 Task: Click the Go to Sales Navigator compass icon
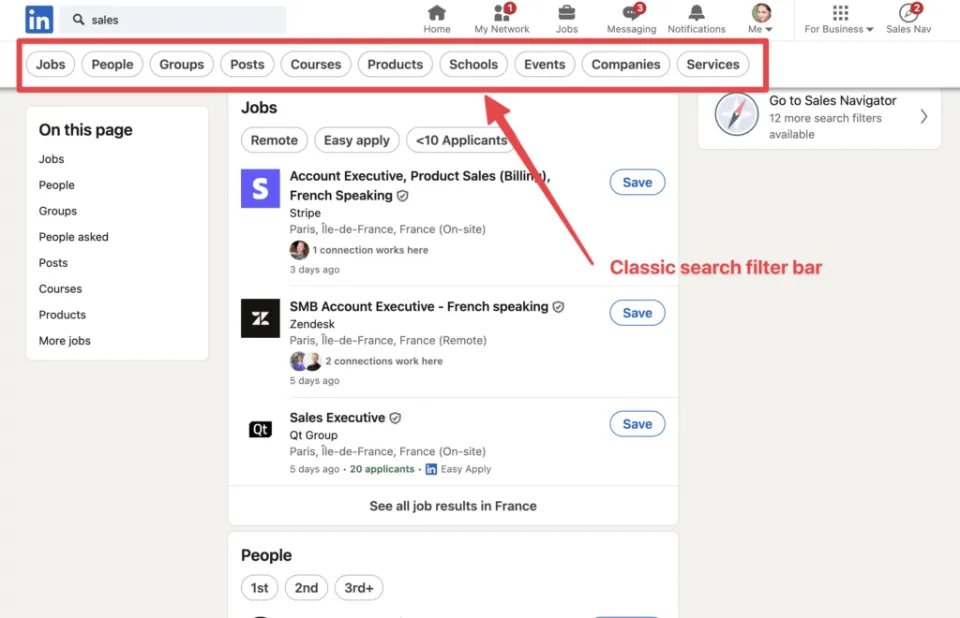point(737,115)
